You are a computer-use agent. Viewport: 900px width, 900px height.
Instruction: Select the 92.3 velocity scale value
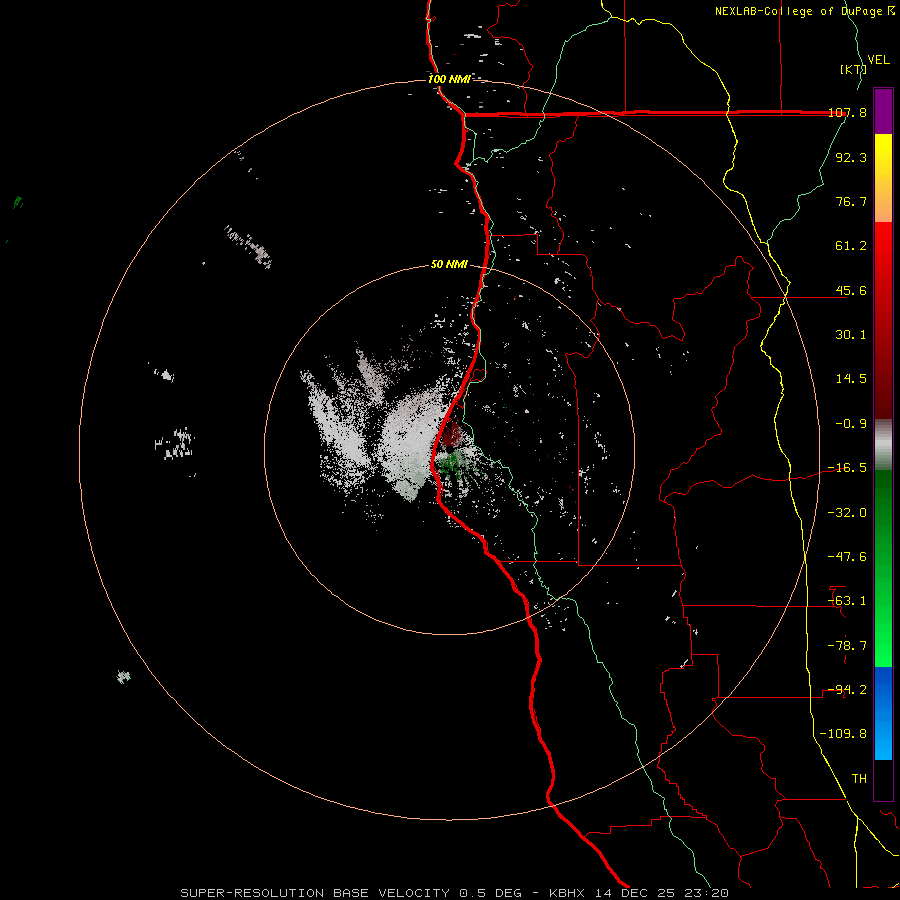(851, 157)
